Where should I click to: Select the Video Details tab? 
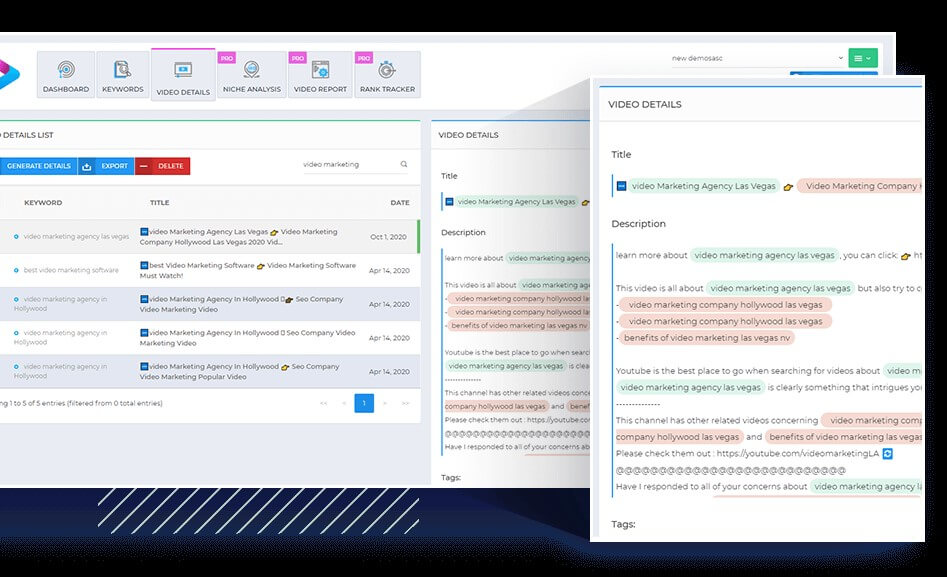183,76
